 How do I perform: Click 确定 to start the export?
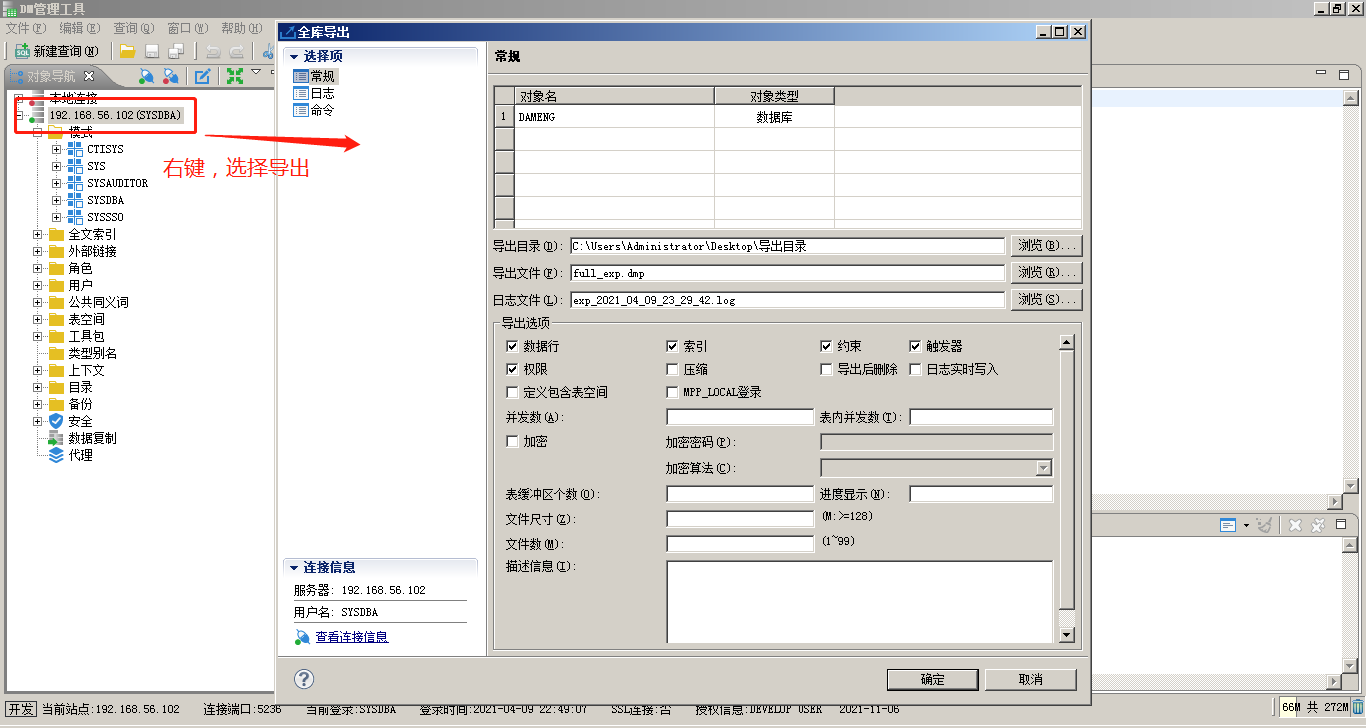coord(931,679)
